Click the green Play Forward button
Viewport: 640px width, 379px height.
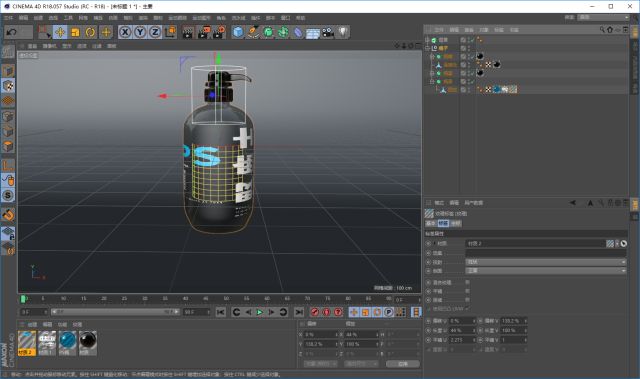click(x=260, y=312)
